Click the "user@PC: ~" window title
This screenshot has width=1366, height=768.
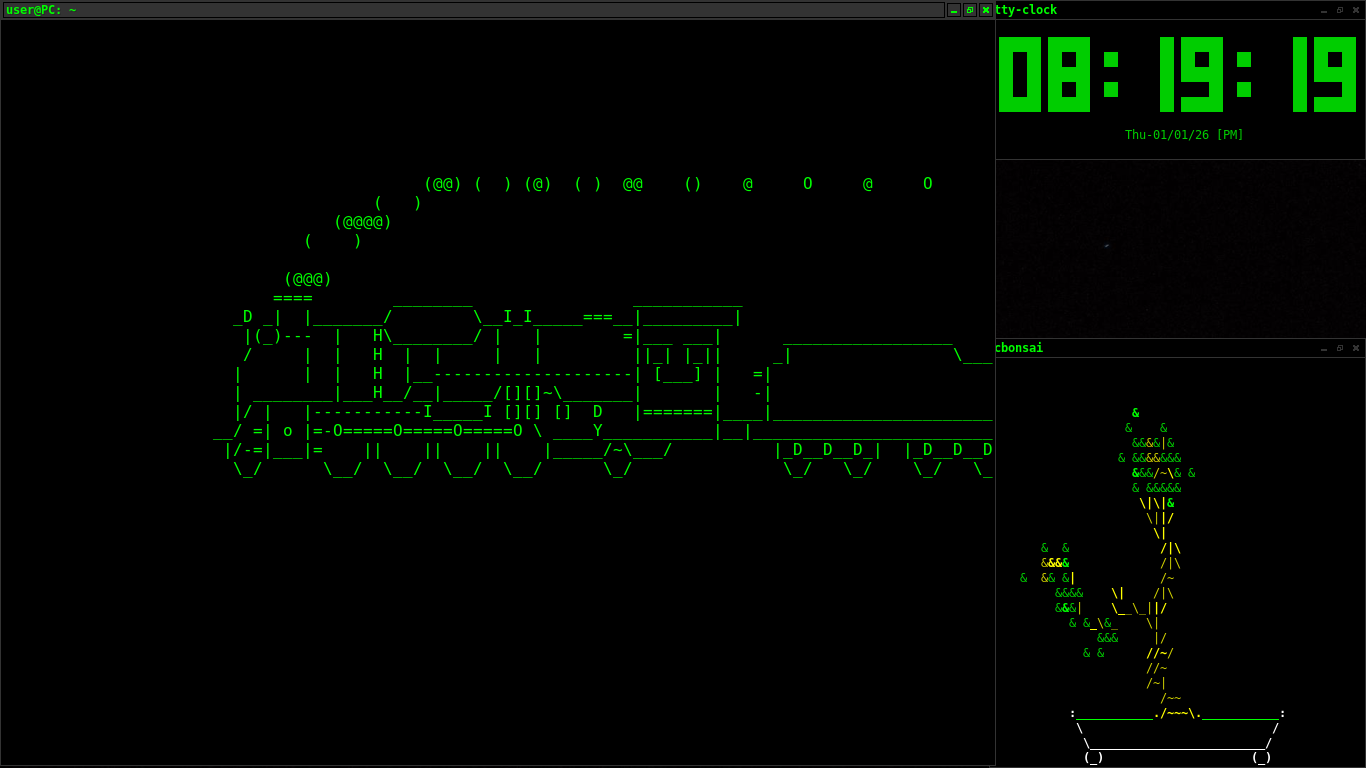coord(41,10)
